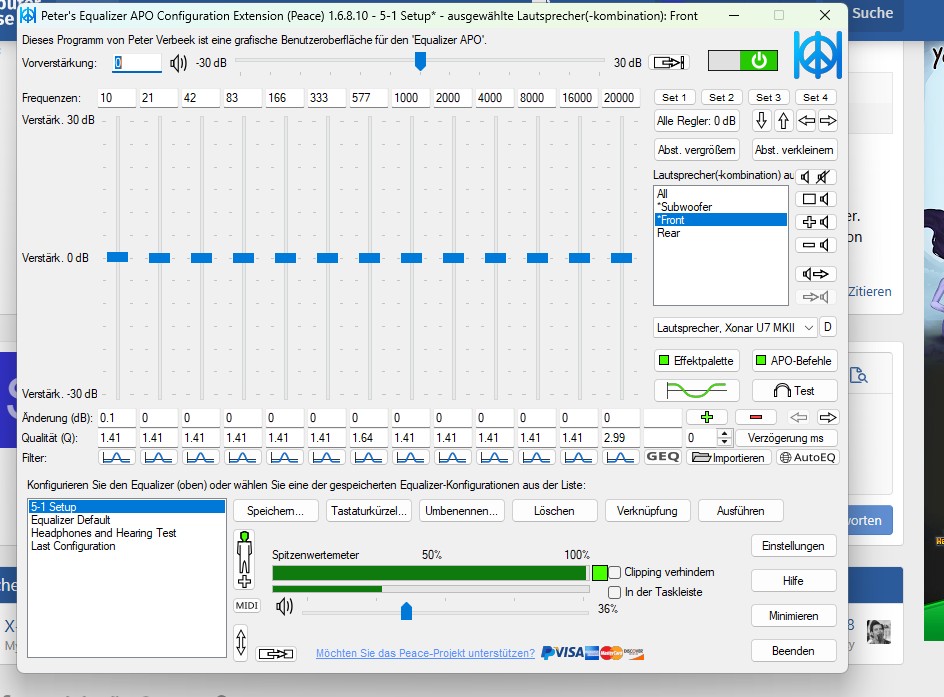944x697 pixels.
Task: Shift all gains up with up arrow
Action: (x=783, y=120)
